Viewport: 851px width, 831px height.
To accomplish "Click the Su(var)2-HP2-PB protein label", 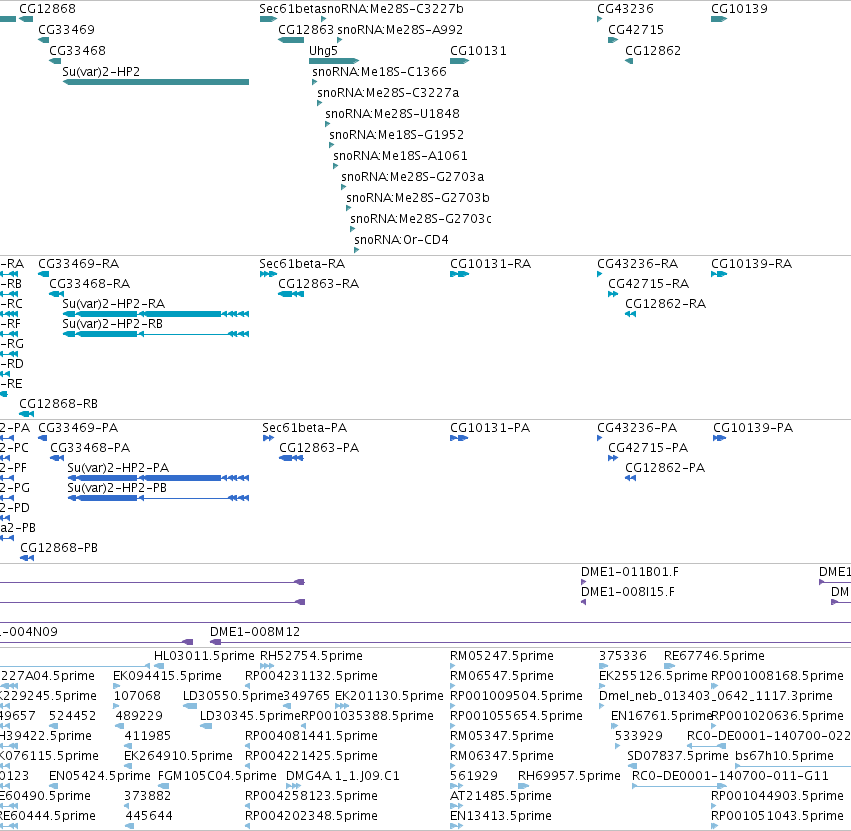I will pyautogui.click(x=117, y=488).
